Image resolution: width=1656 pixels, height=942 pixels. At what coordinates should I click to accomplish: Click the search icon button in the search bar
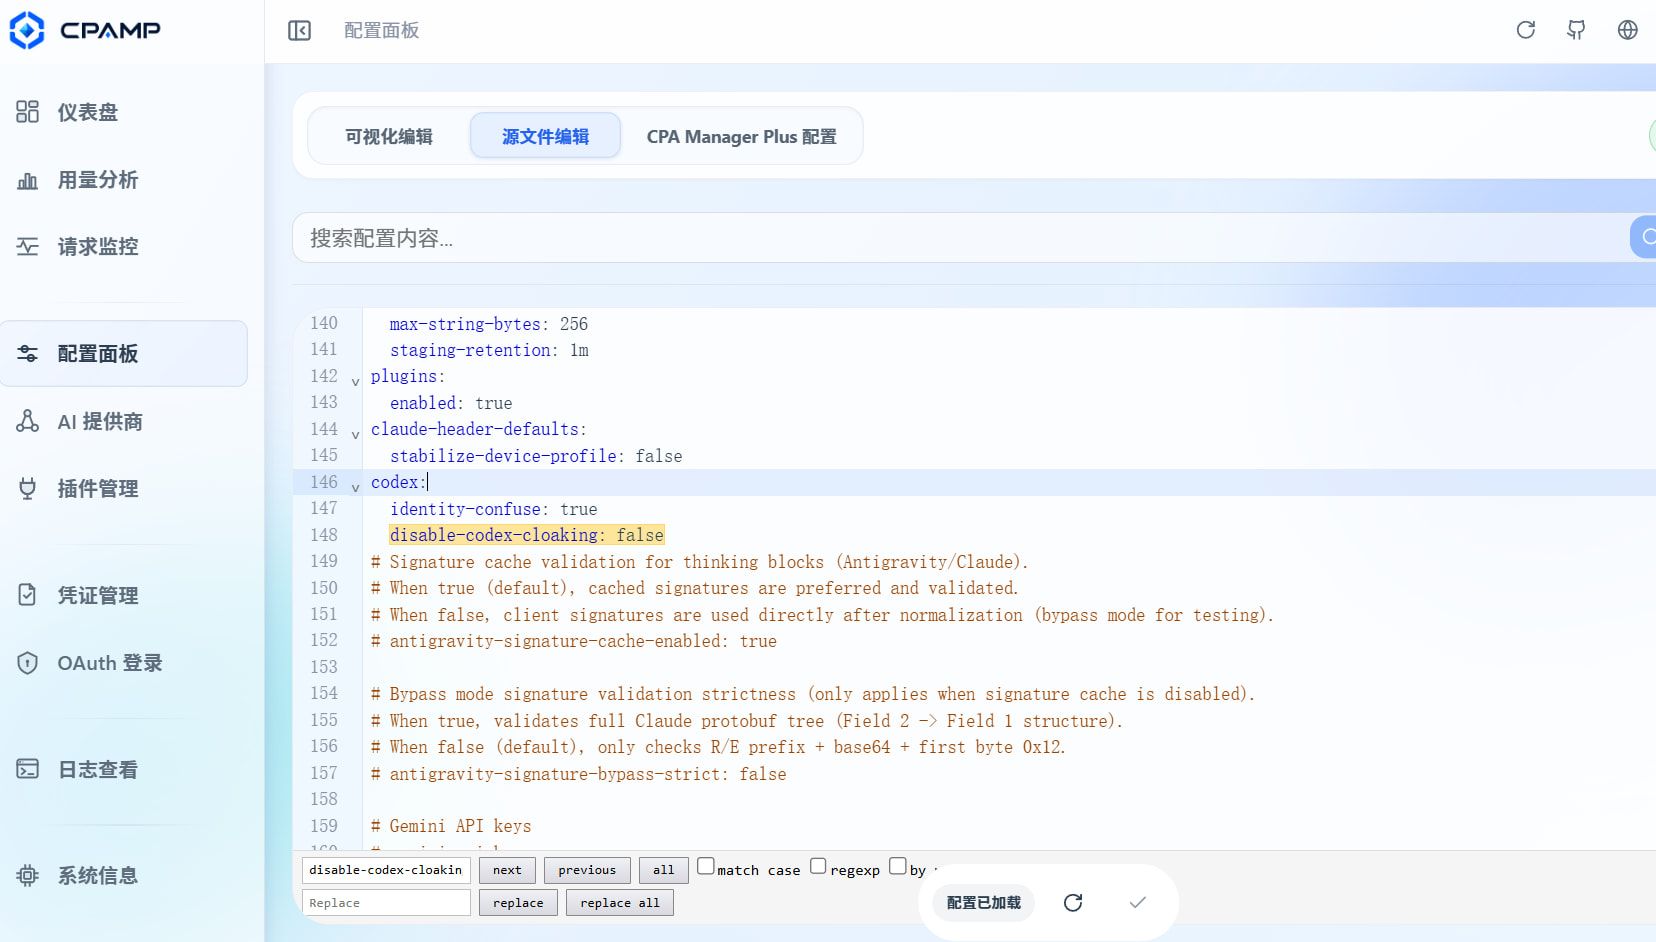[x=1645, y=237]
